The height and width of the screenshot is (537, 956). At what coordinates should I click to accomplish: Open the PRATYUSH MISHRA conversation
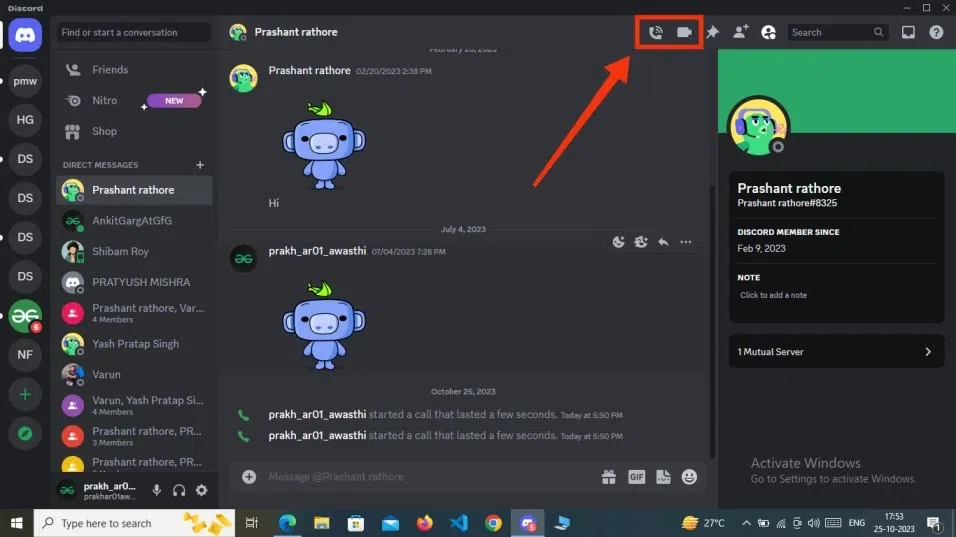point(134,282)
